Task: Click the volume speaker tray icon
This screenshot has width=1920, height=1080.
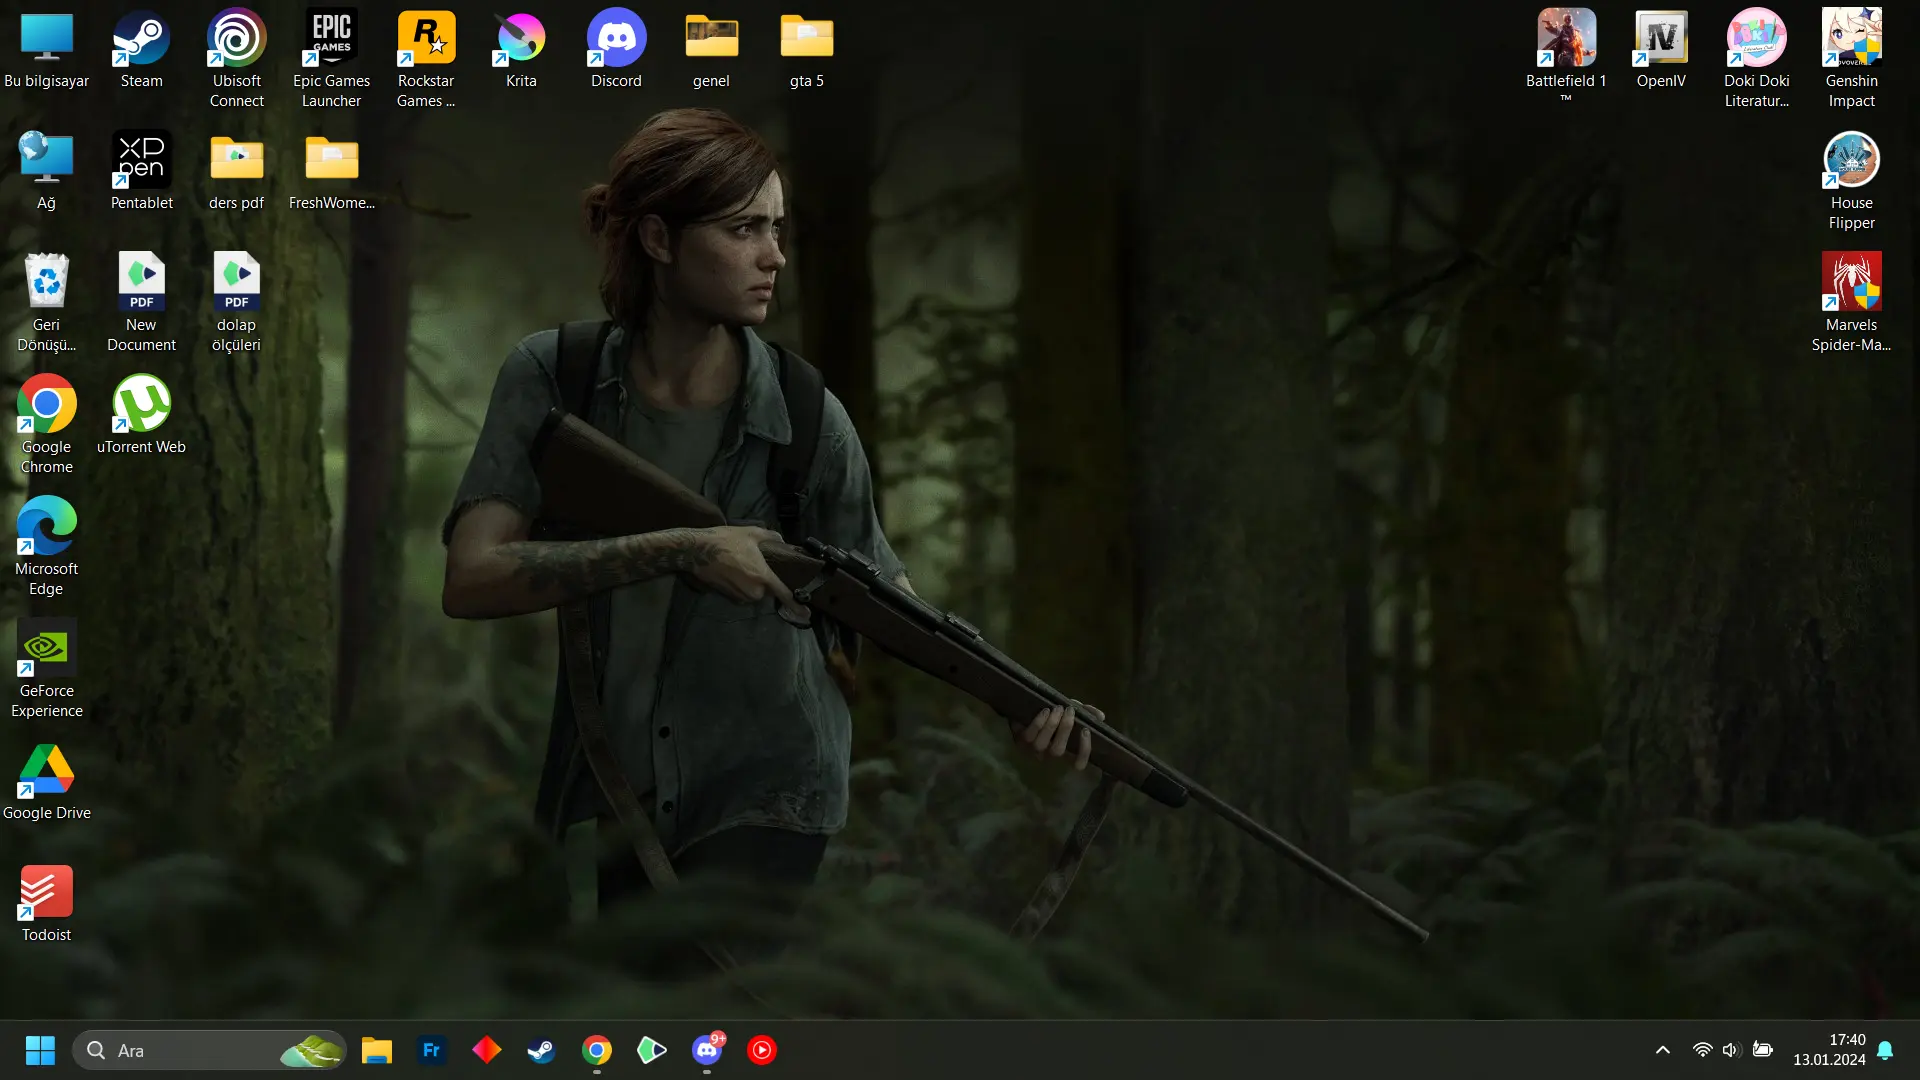Action: (1732, 1050)
